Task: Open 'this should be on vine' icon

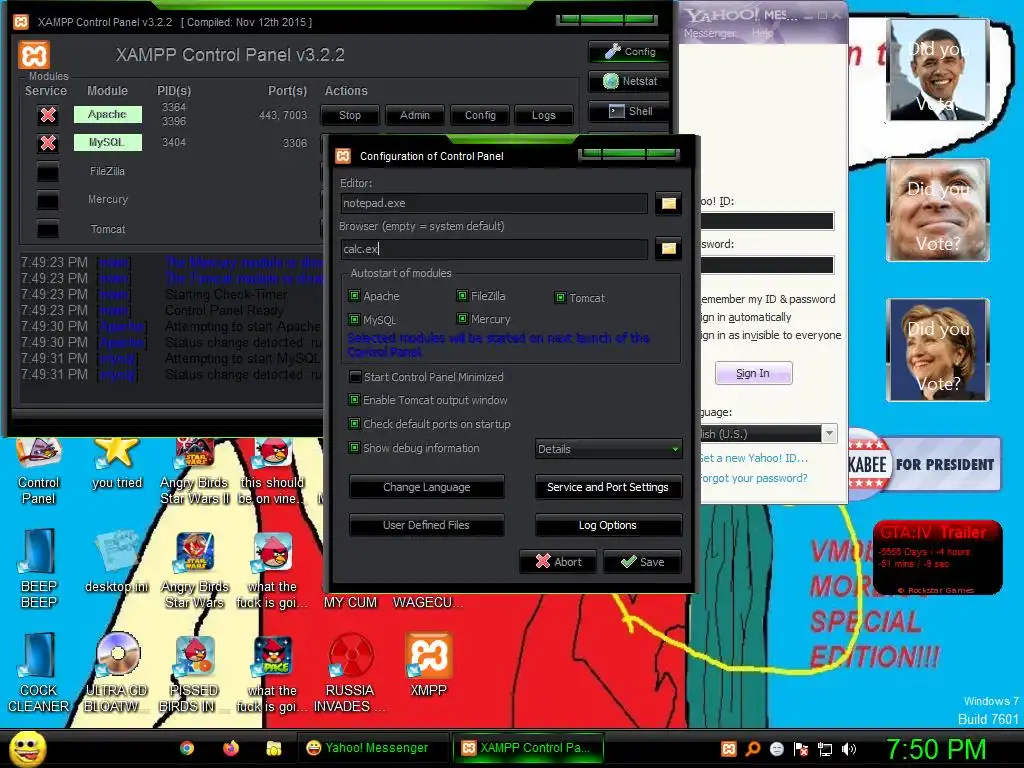Action: pos(272,473)
